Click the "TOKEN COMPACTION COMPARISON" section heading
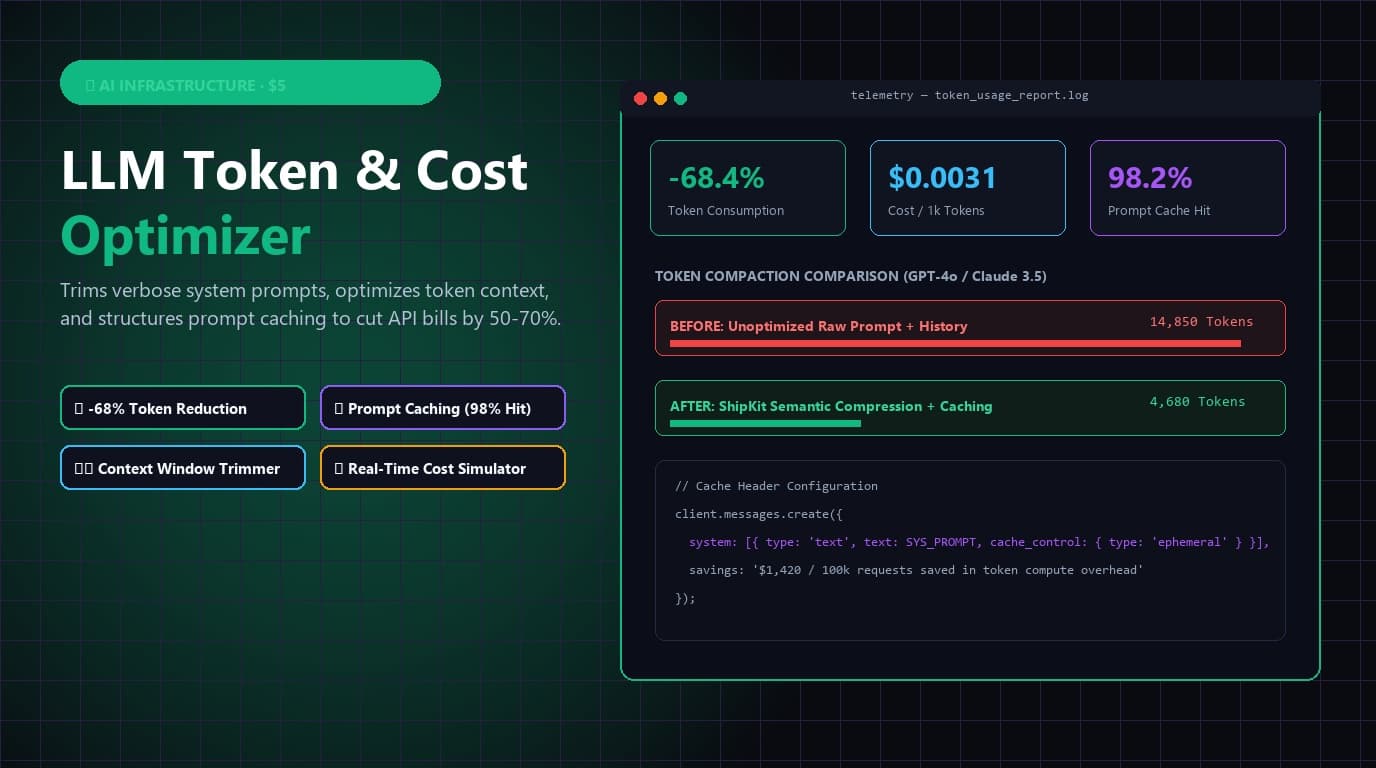This screenshot has height=768, width=1376. [x=851, y=276]
